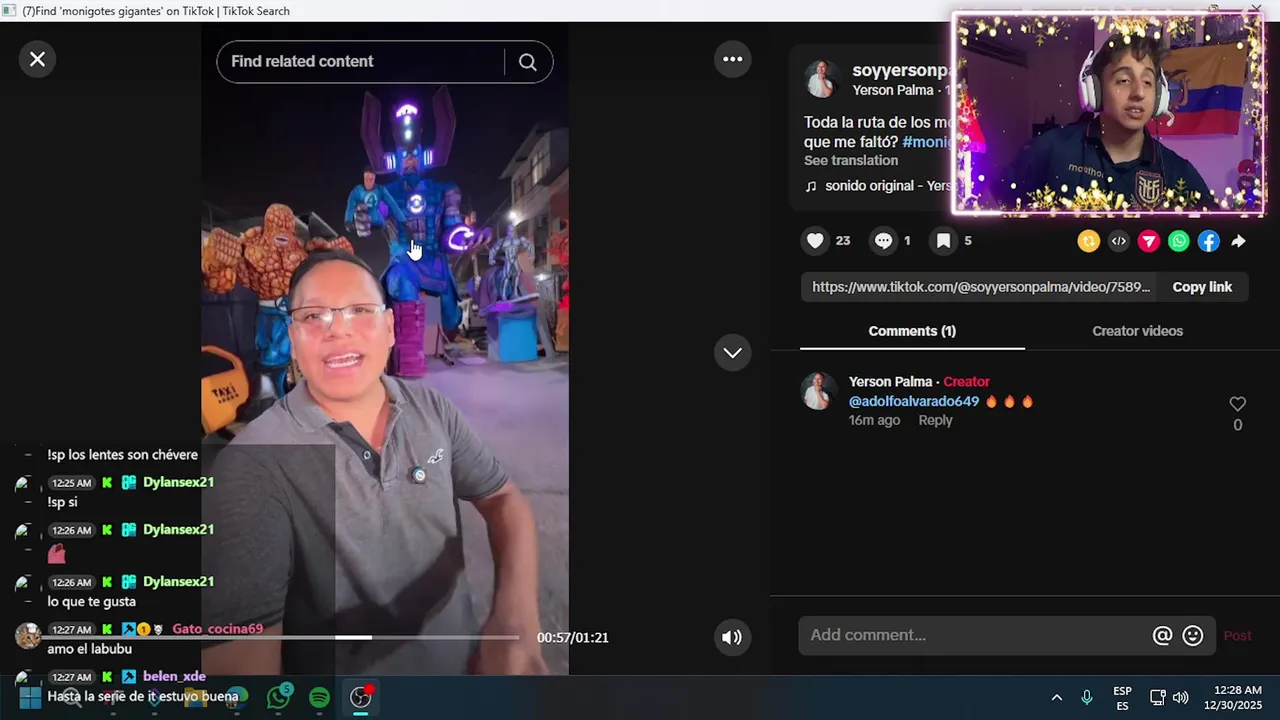The height and width of the screenshot is (720, 1280).
Task: Click the Yerson Palma commenter name
Action: (890, 382)
